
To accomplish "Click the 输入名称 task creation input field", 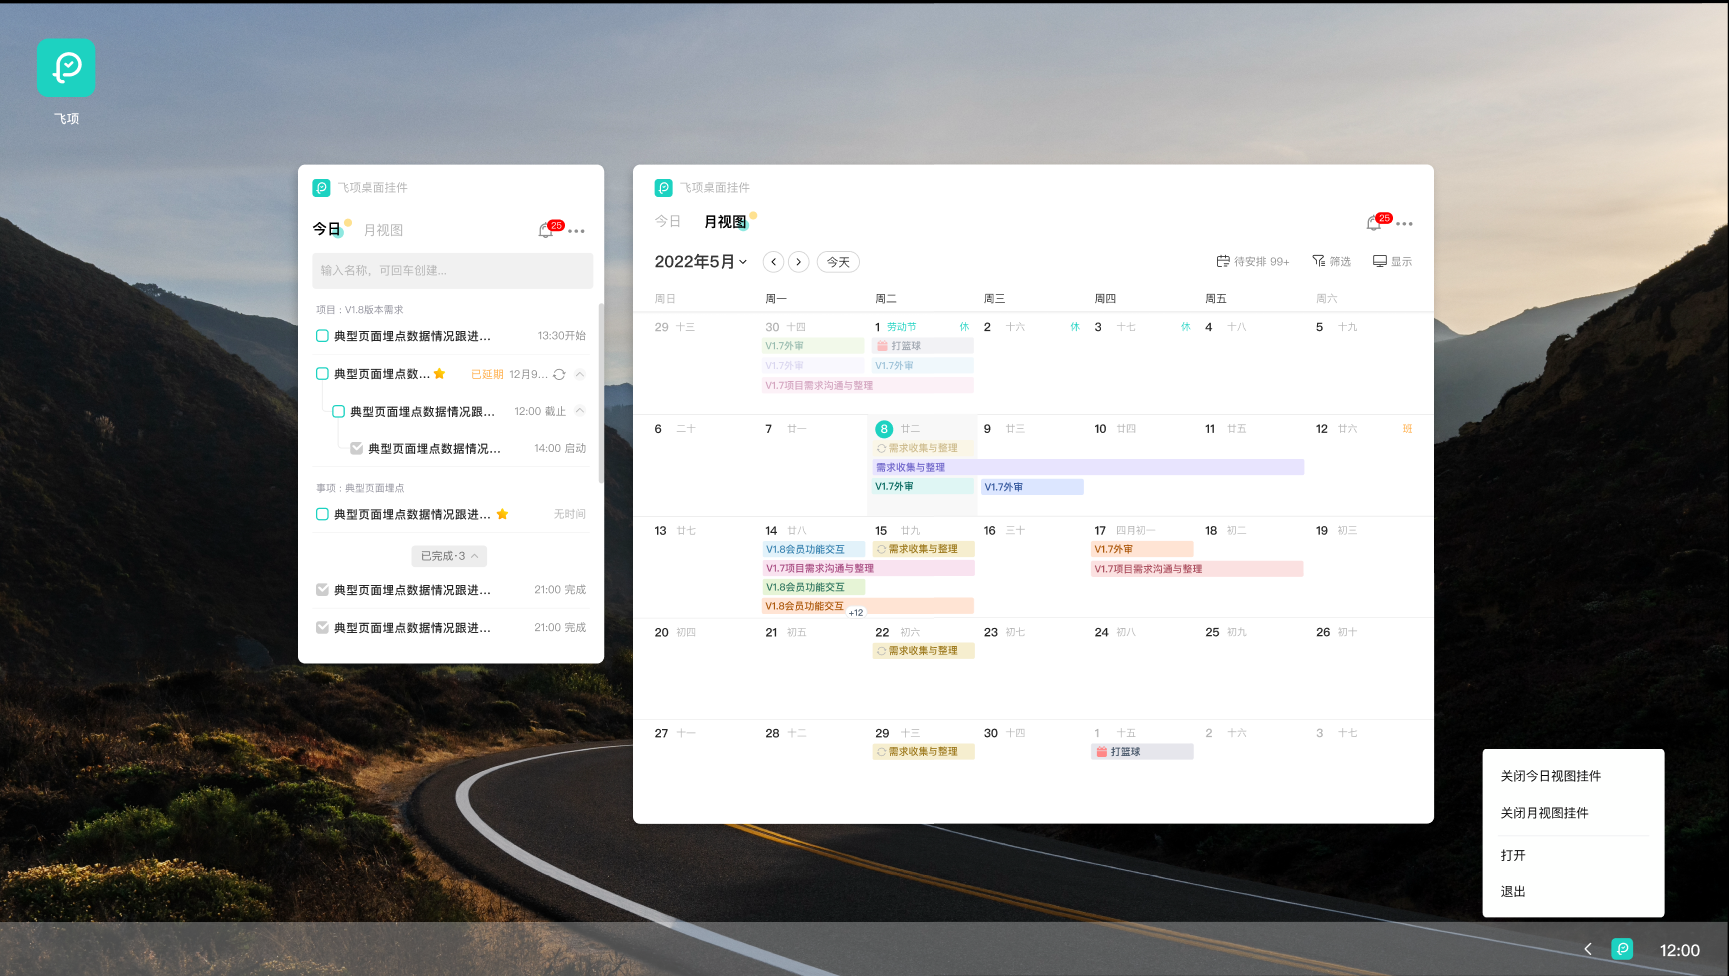I will [x=452, y=270].
